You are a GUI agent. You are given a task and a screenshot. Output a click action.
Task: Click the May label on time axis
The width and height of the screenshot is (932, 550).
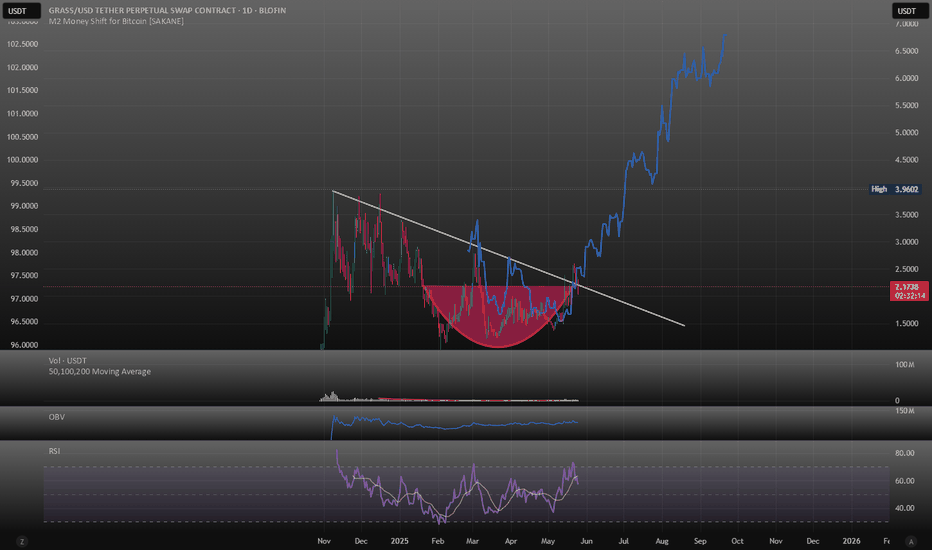click(x=548, y=541)
